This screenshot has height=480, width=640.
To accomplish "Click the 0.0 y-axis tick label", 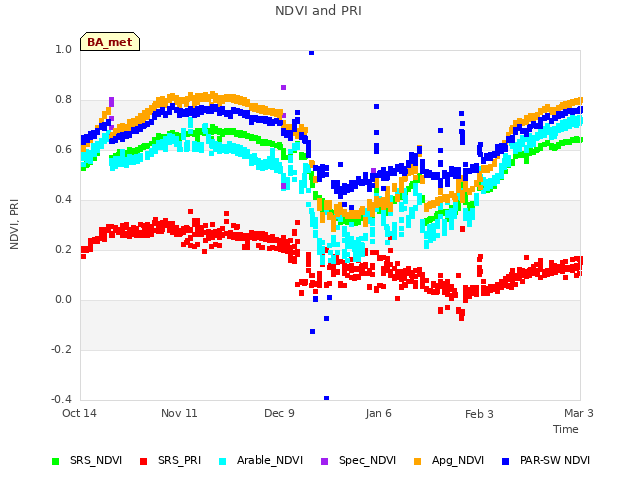I will pos(63,300).
